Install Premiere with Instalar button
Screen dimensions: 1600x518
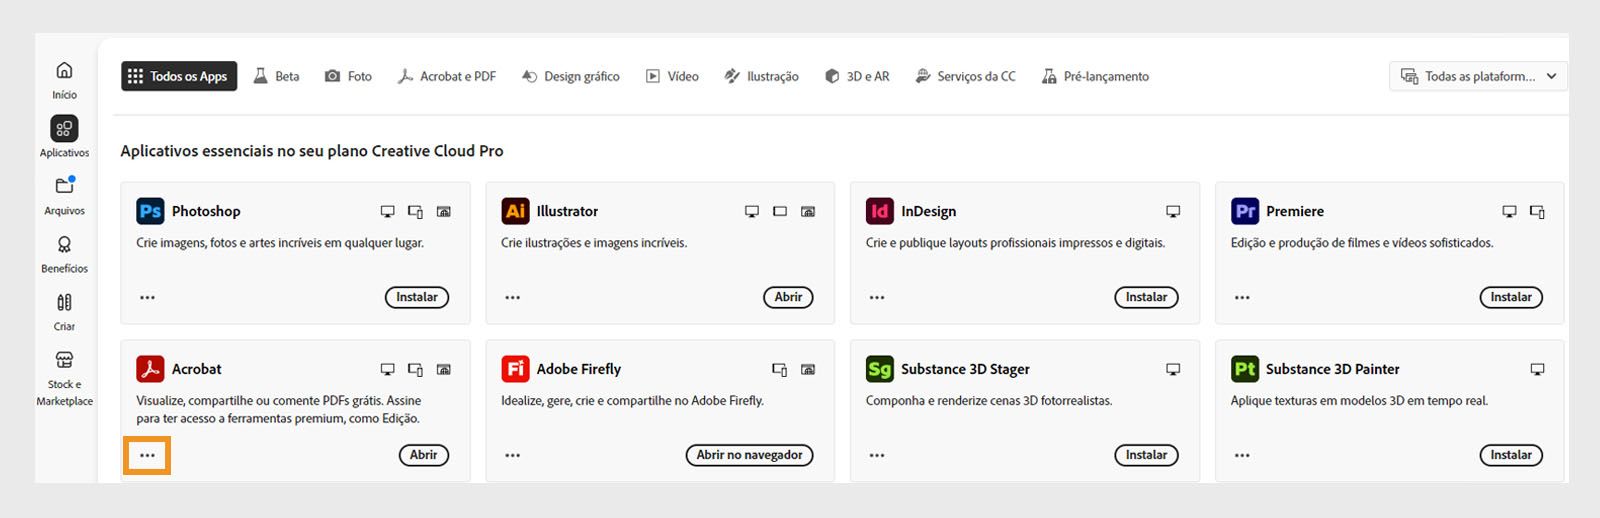pos(1511,297)
